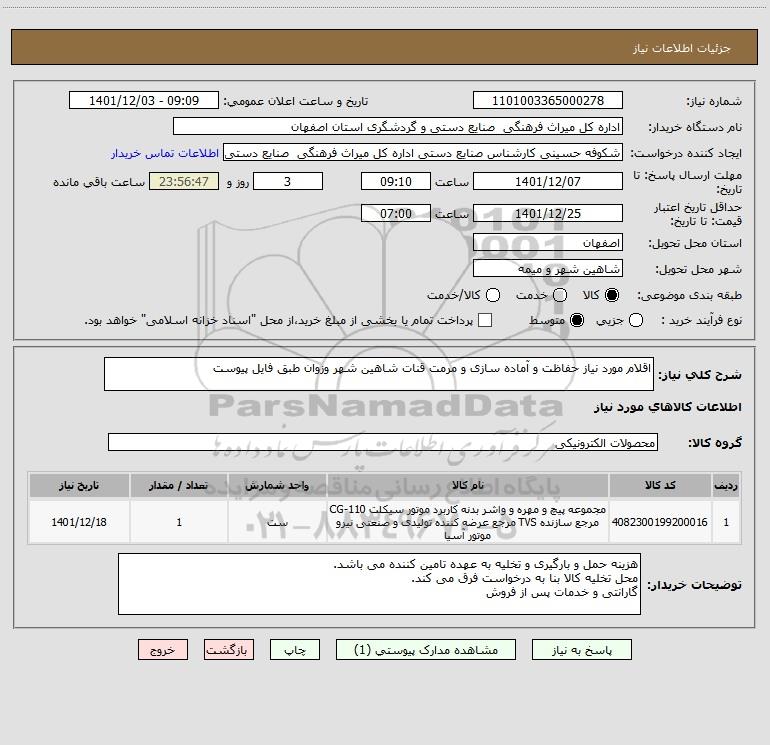Click the پاسخ به نیاز button
Image resolution: width=770 pixels, height=745 pixels.
(581, 650)
